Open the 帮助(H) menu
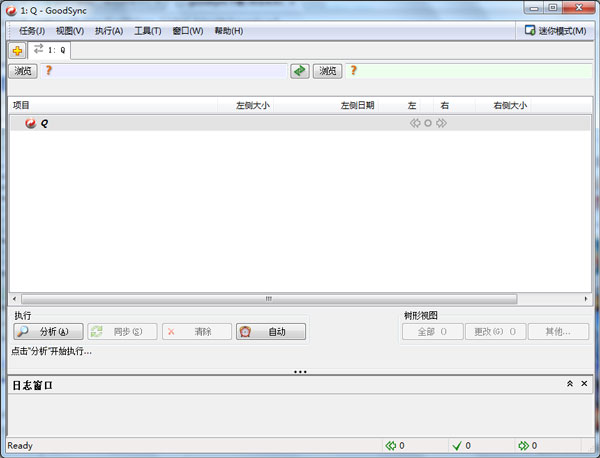Image resolution: width=600 pixels, height=458 pixels. coord(229,31)
